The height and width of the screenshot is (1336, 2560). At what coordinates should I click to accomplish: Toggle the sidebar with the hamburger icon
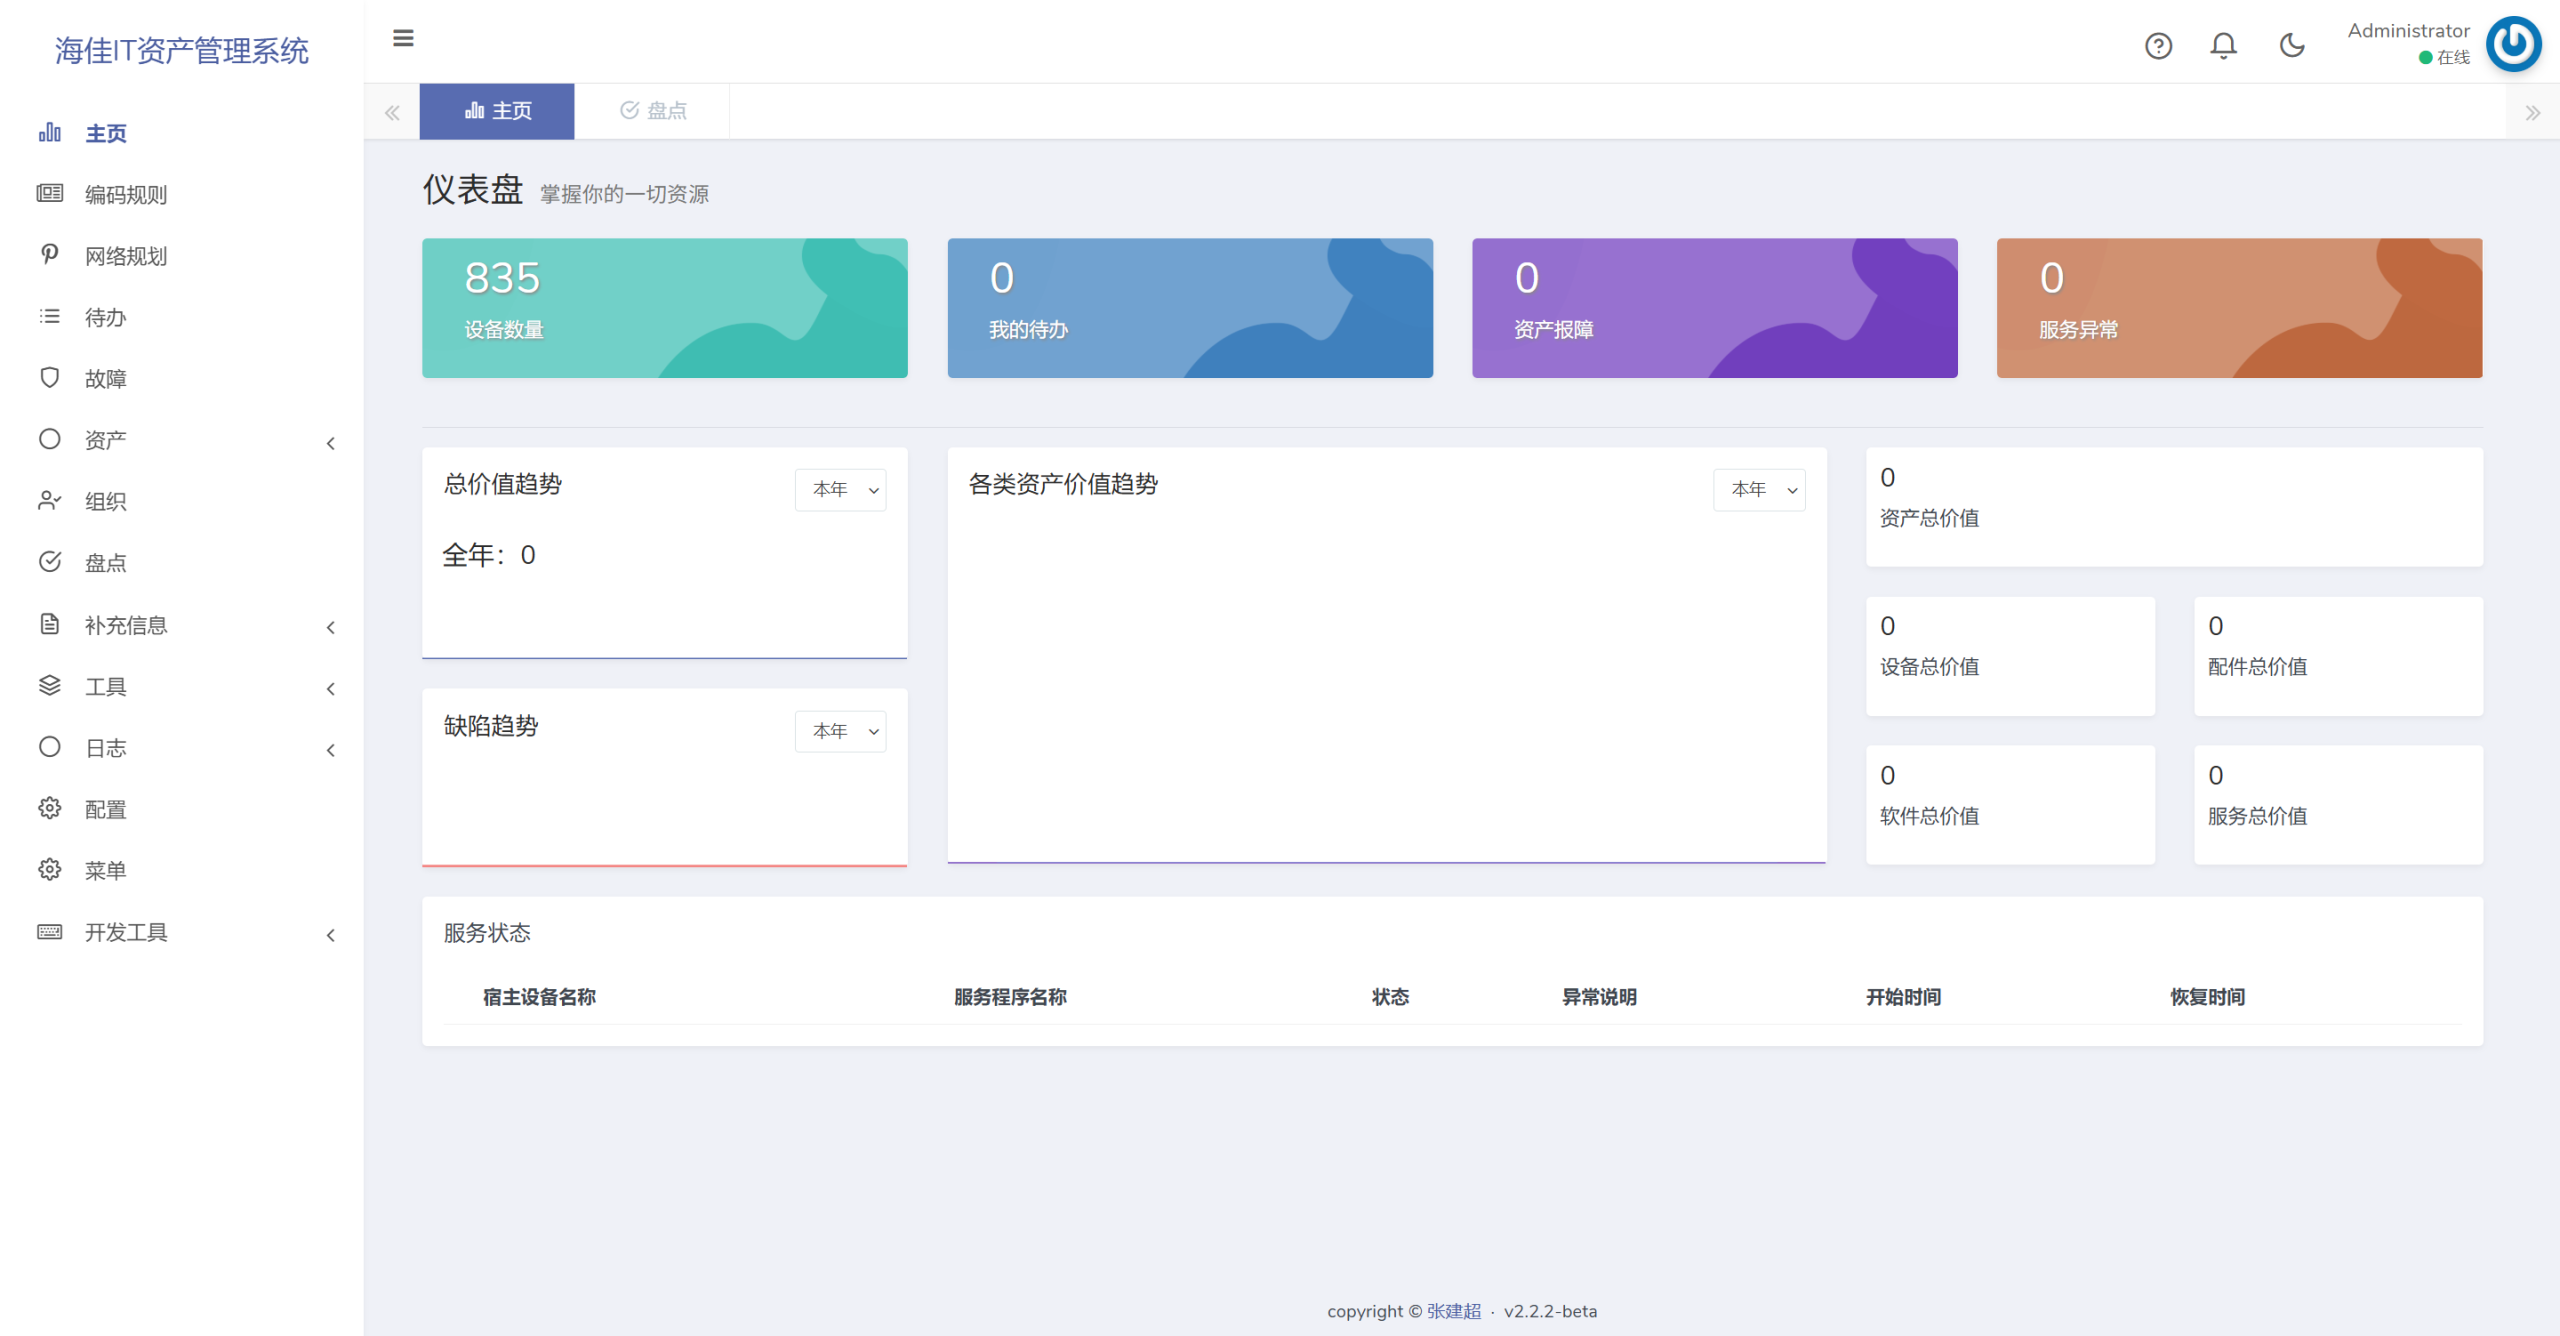click(403, 38)
